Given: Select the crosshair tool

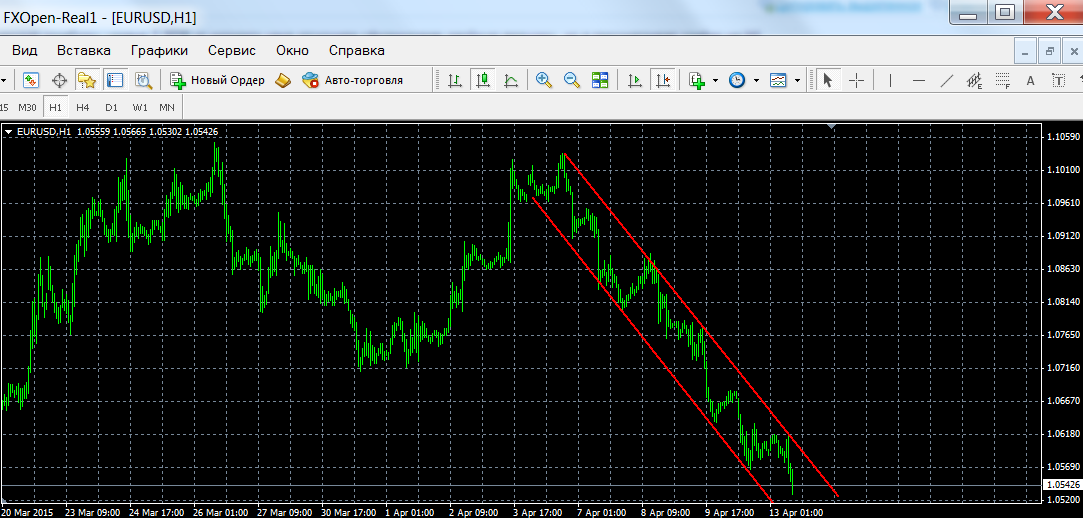Looking at the screenshot, I should coord(856,80).
